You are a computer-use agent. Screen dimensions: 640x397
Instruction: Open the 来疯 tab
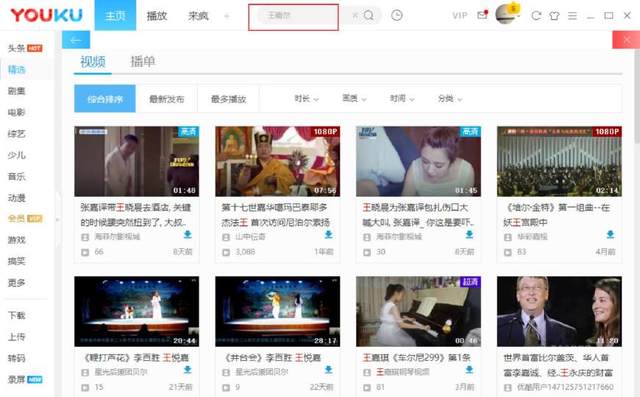pyautogui.click(x=198, y=16)
